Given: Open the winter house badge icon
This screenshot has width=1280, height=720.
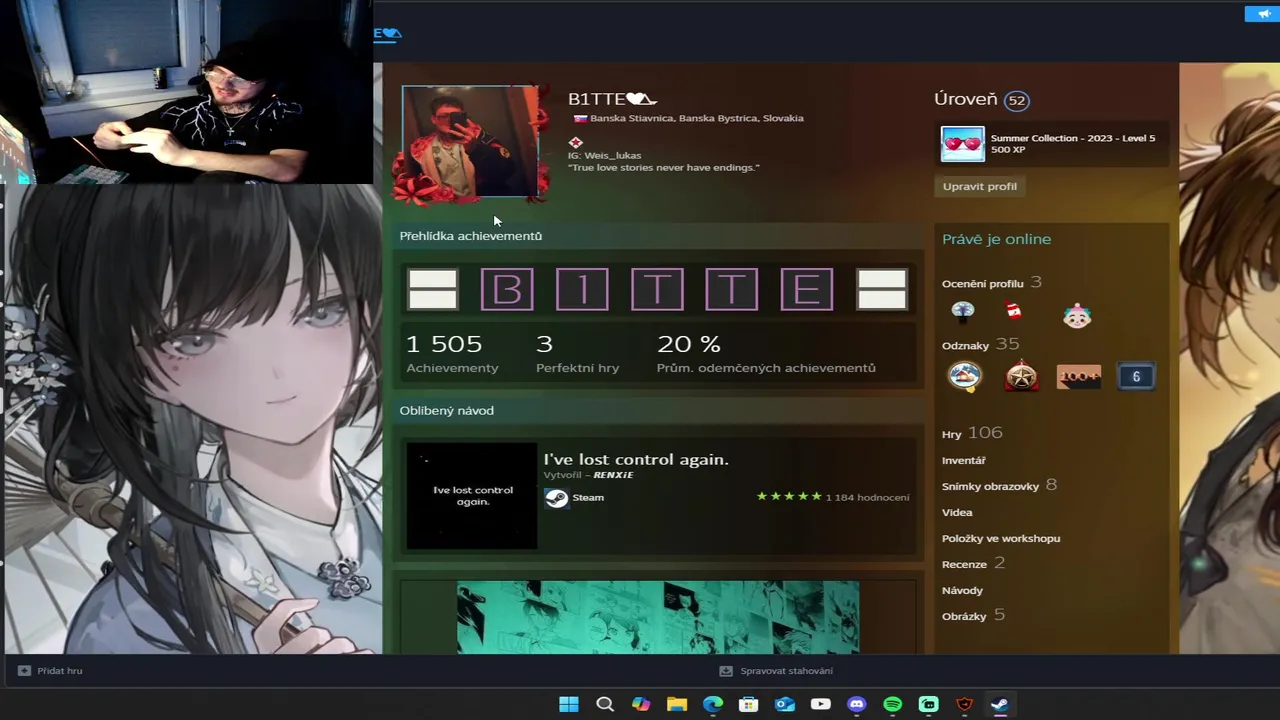Looking at the screenshot, I should [x=965, y=376].
